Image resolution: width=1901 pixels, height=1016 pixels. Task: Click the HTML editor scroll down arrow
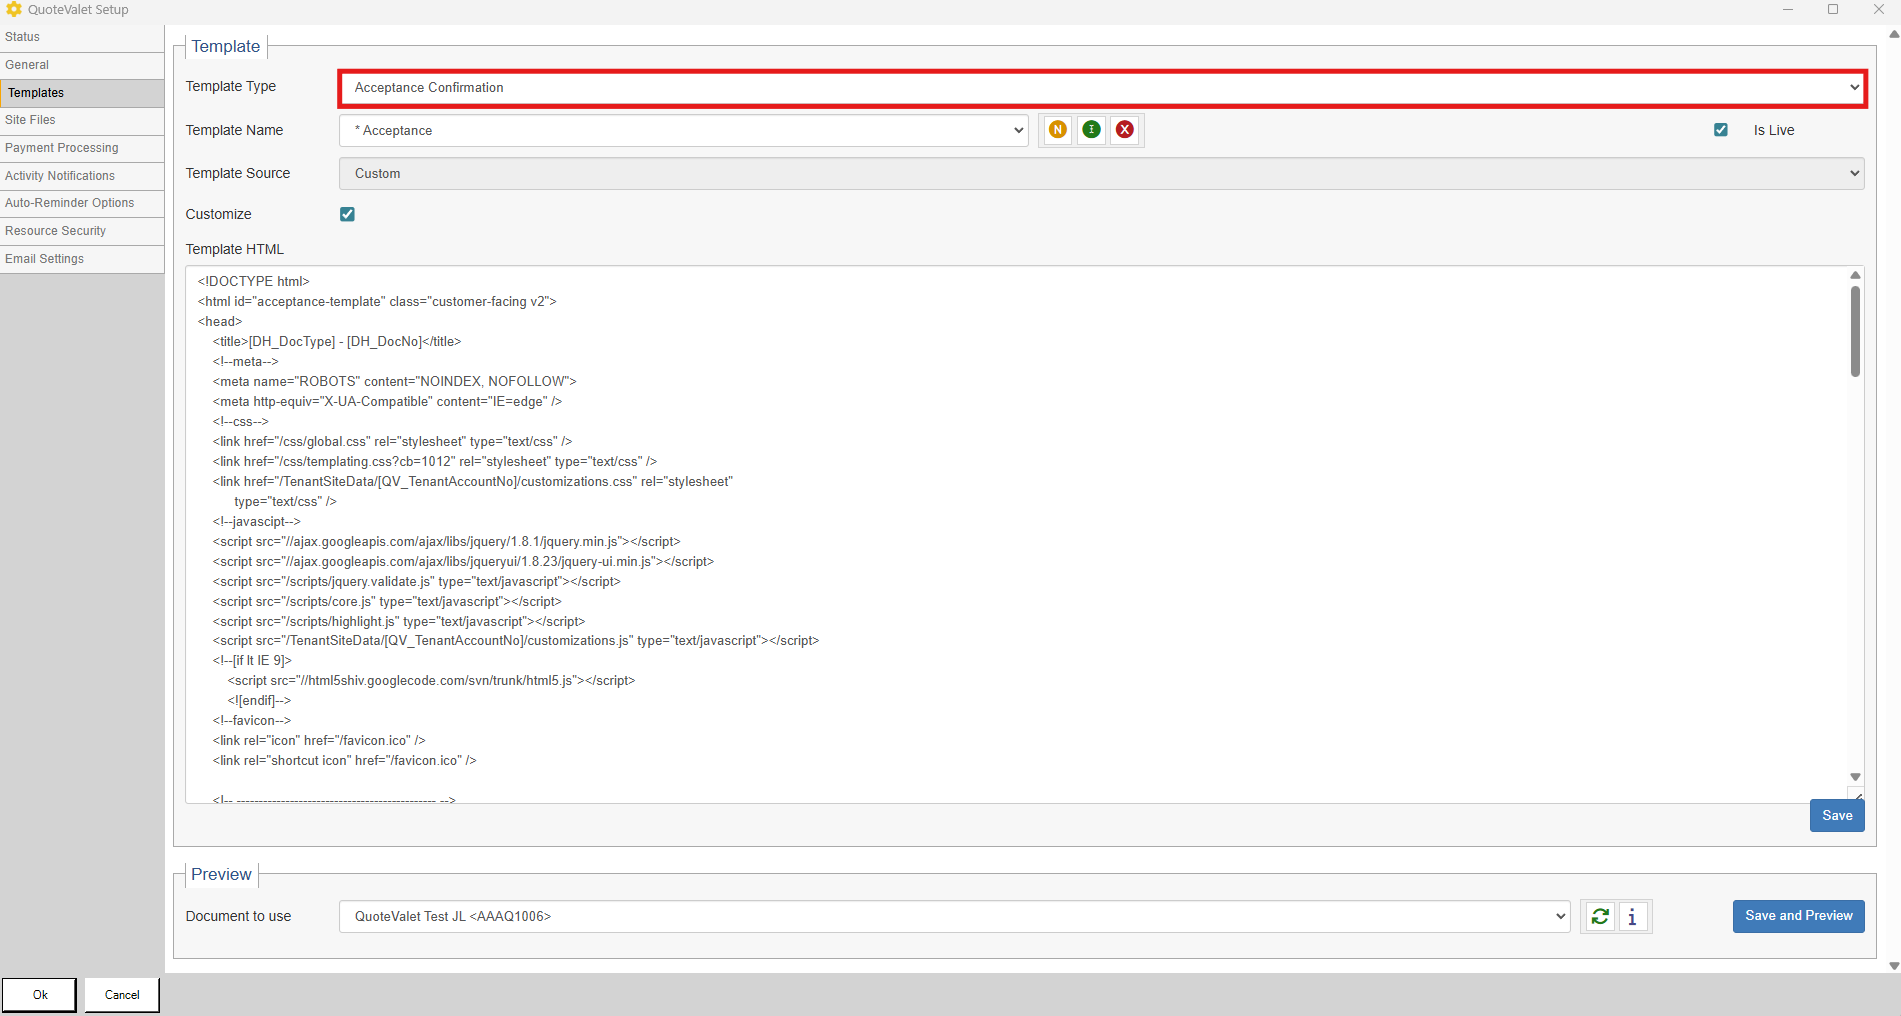pyautogui.click(x=1855, y=777)
